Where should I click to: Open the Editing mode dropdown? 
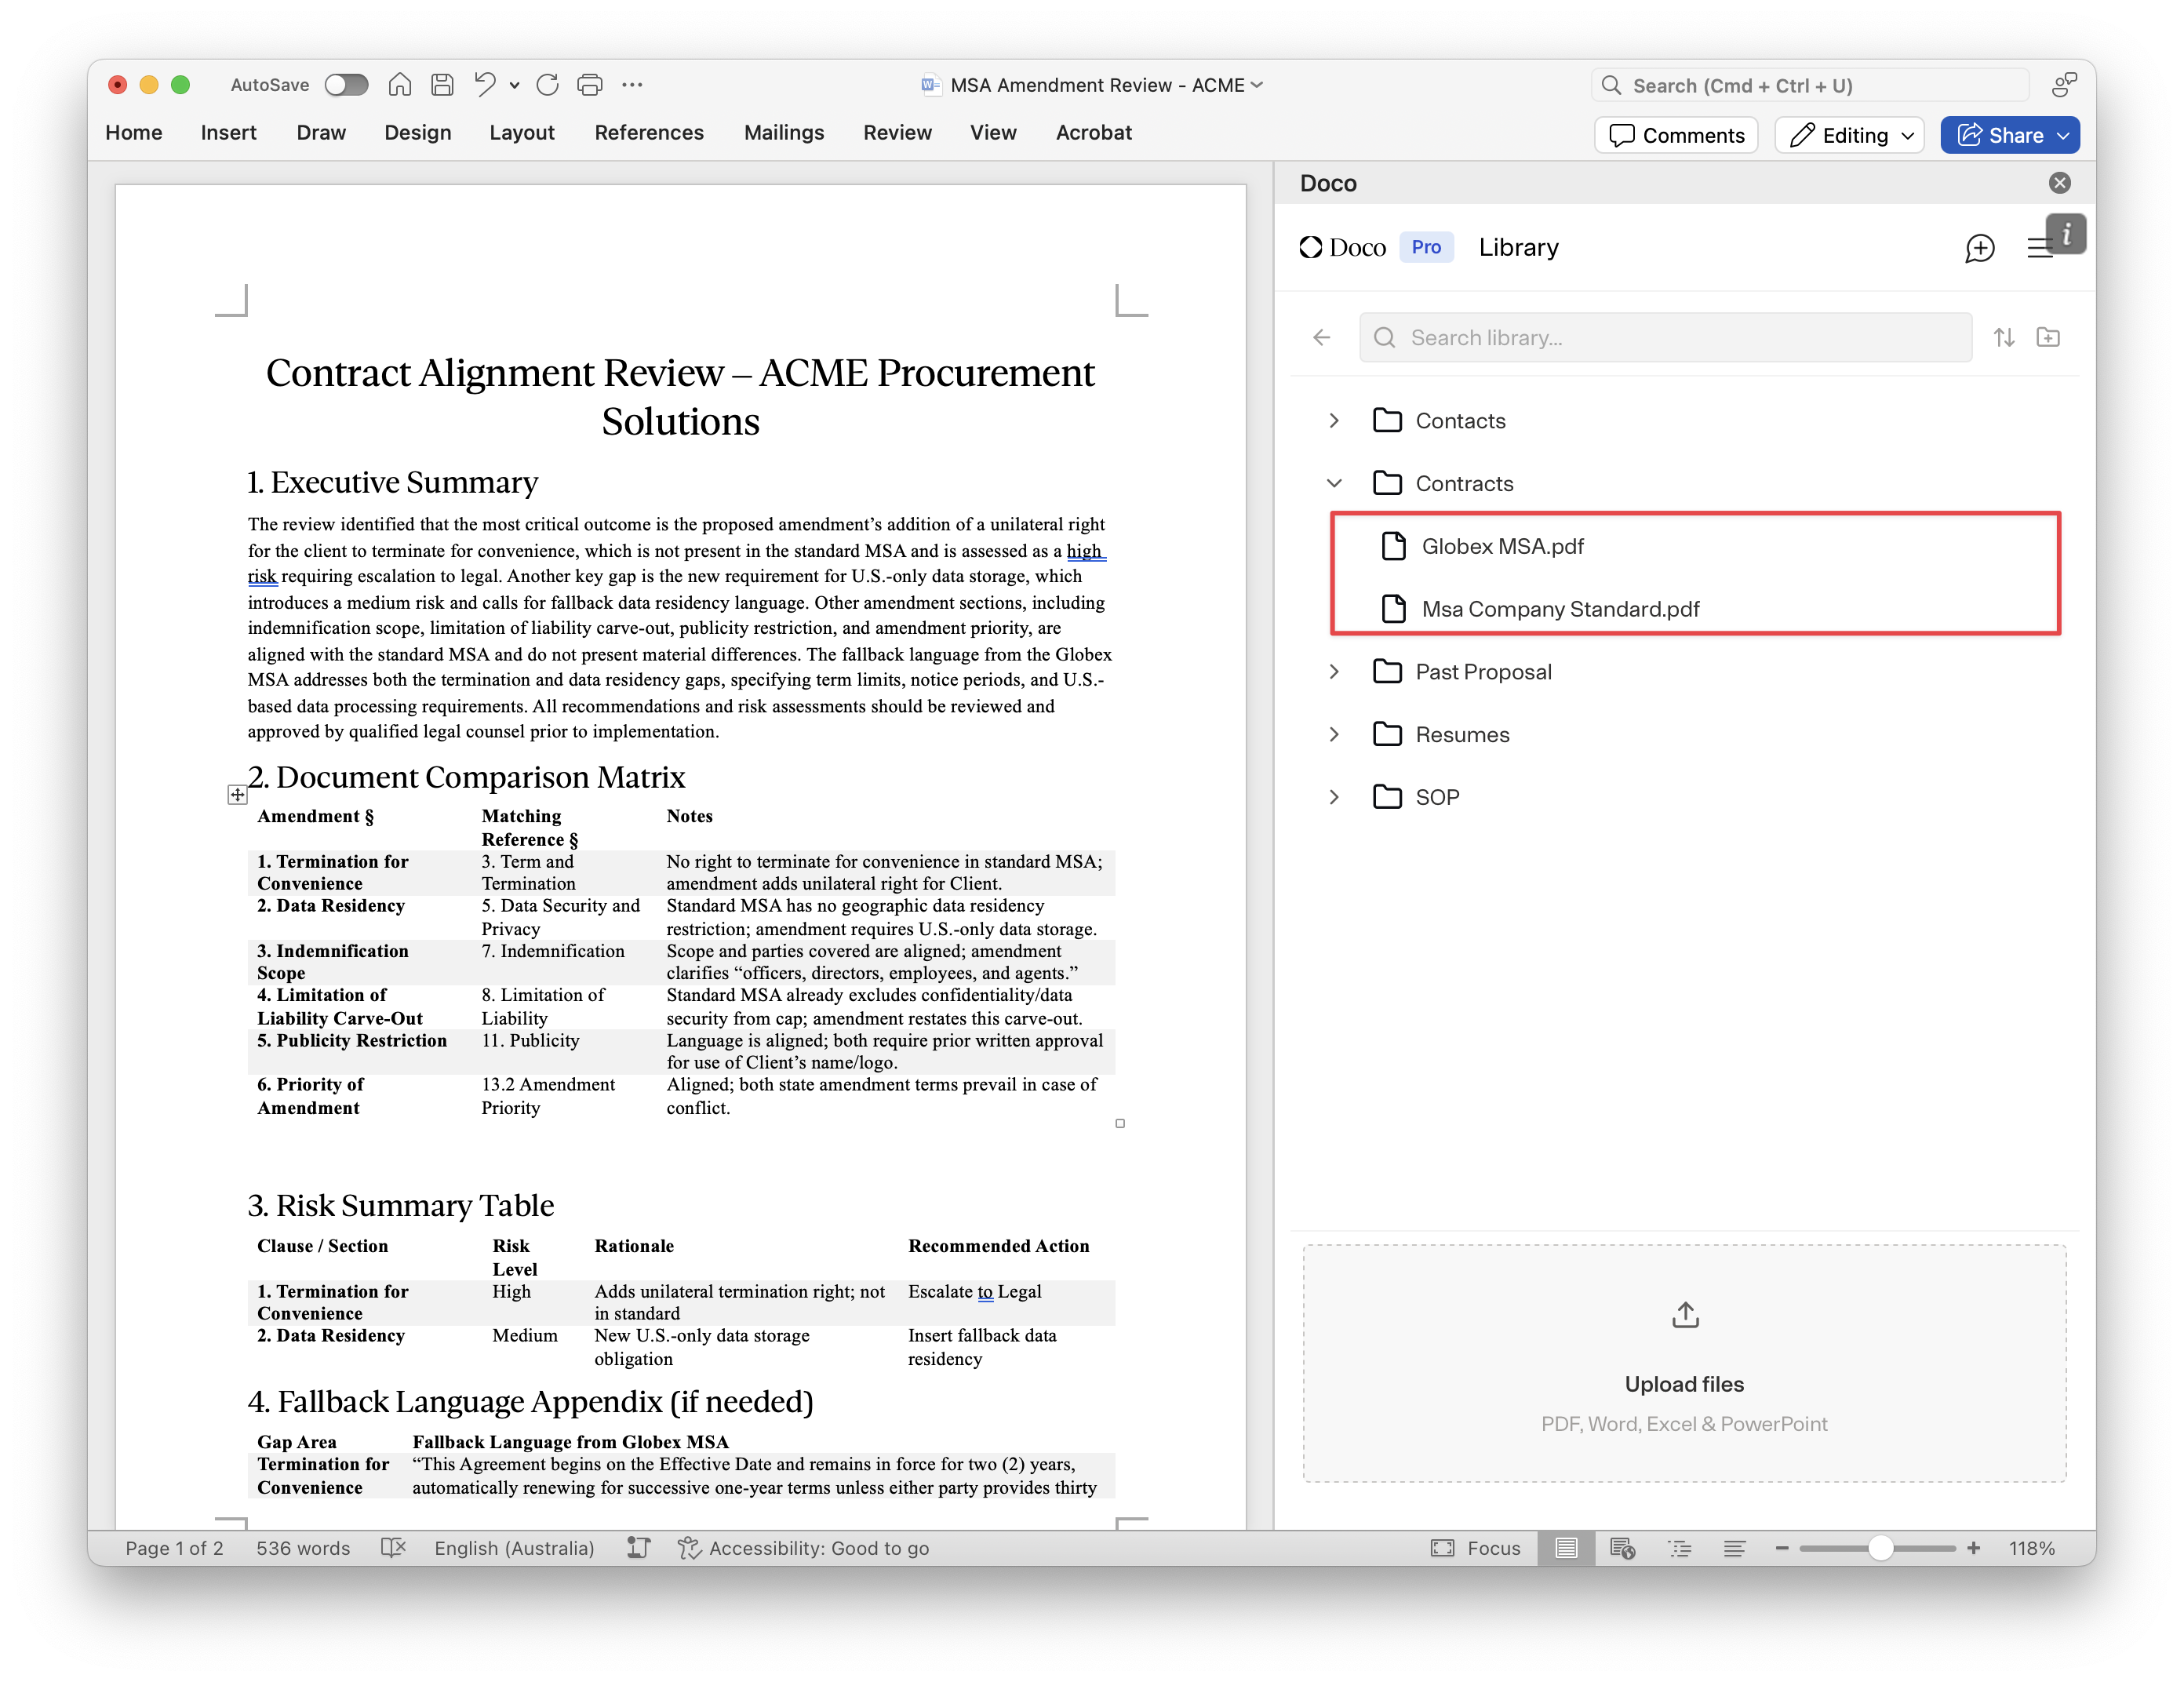[1852, 135]
